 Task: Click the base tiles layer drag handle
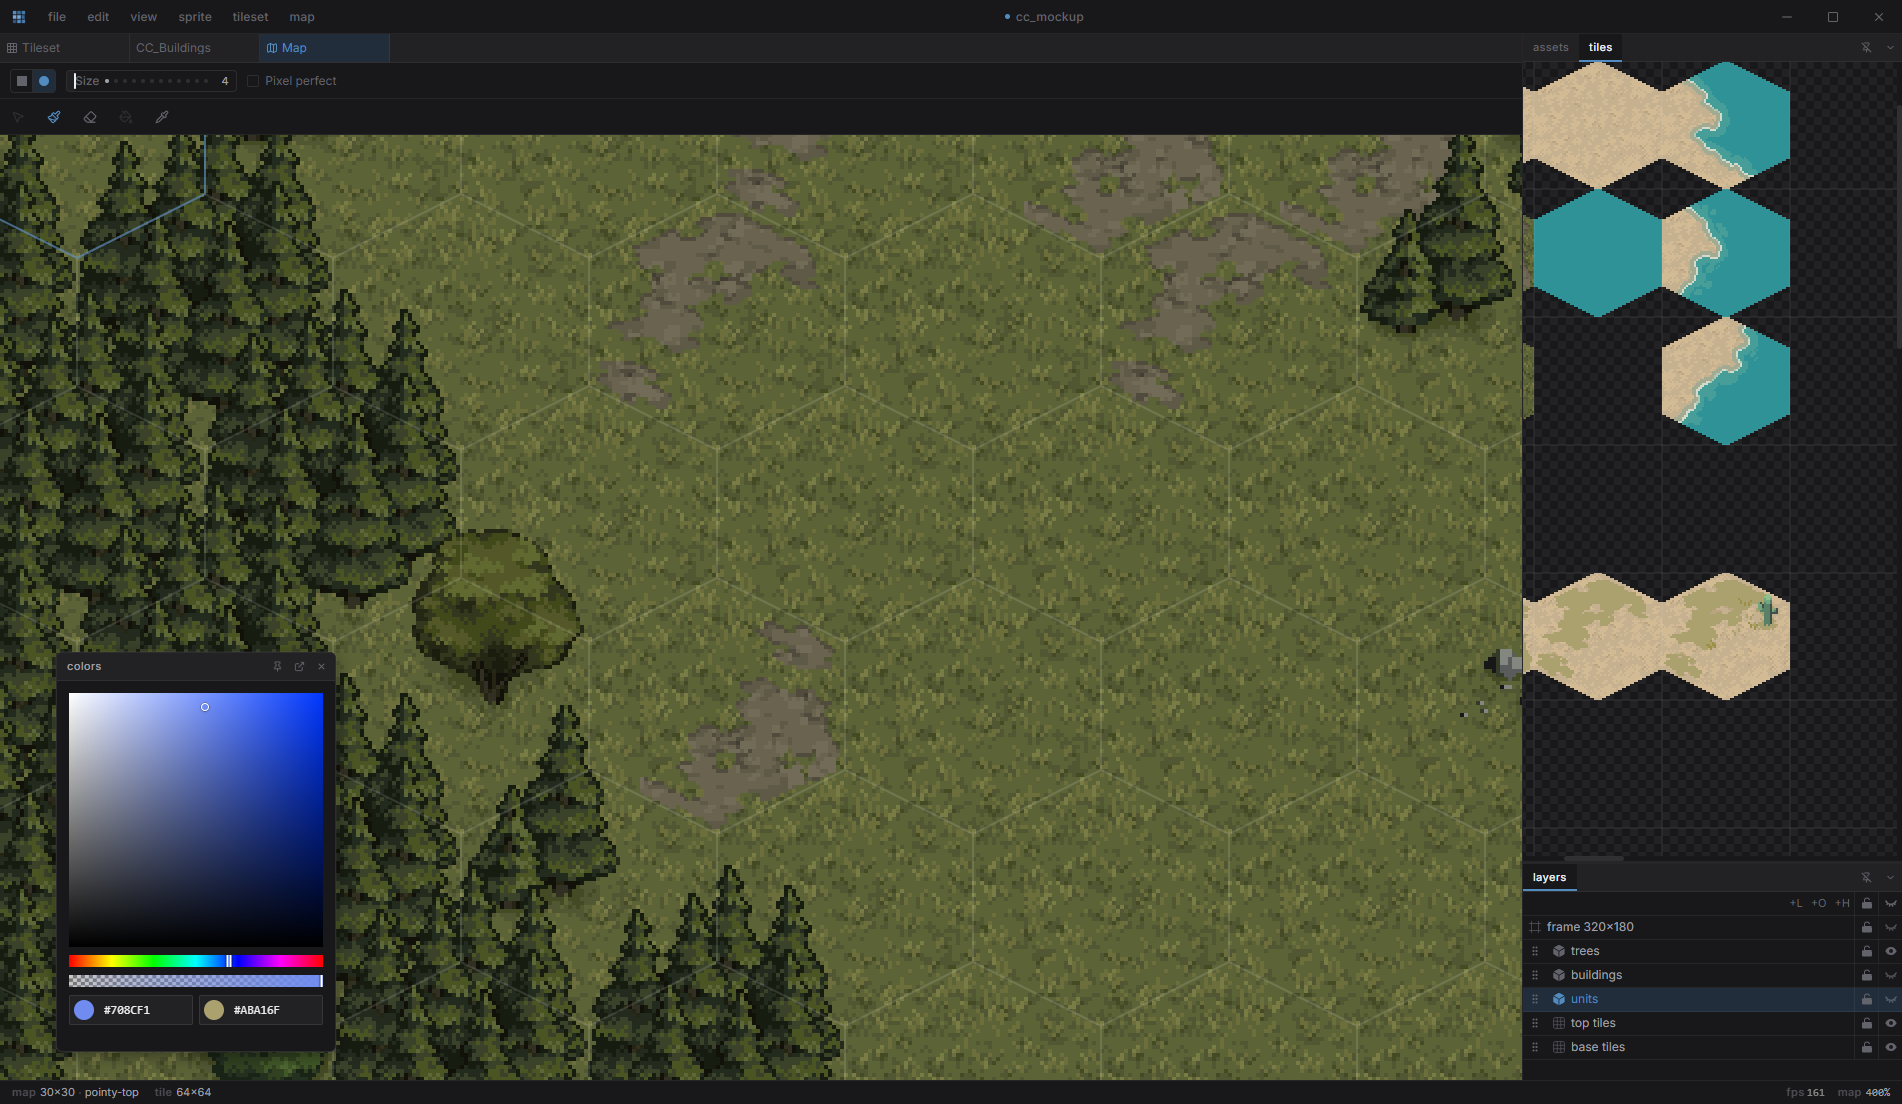point(1535,1047)
